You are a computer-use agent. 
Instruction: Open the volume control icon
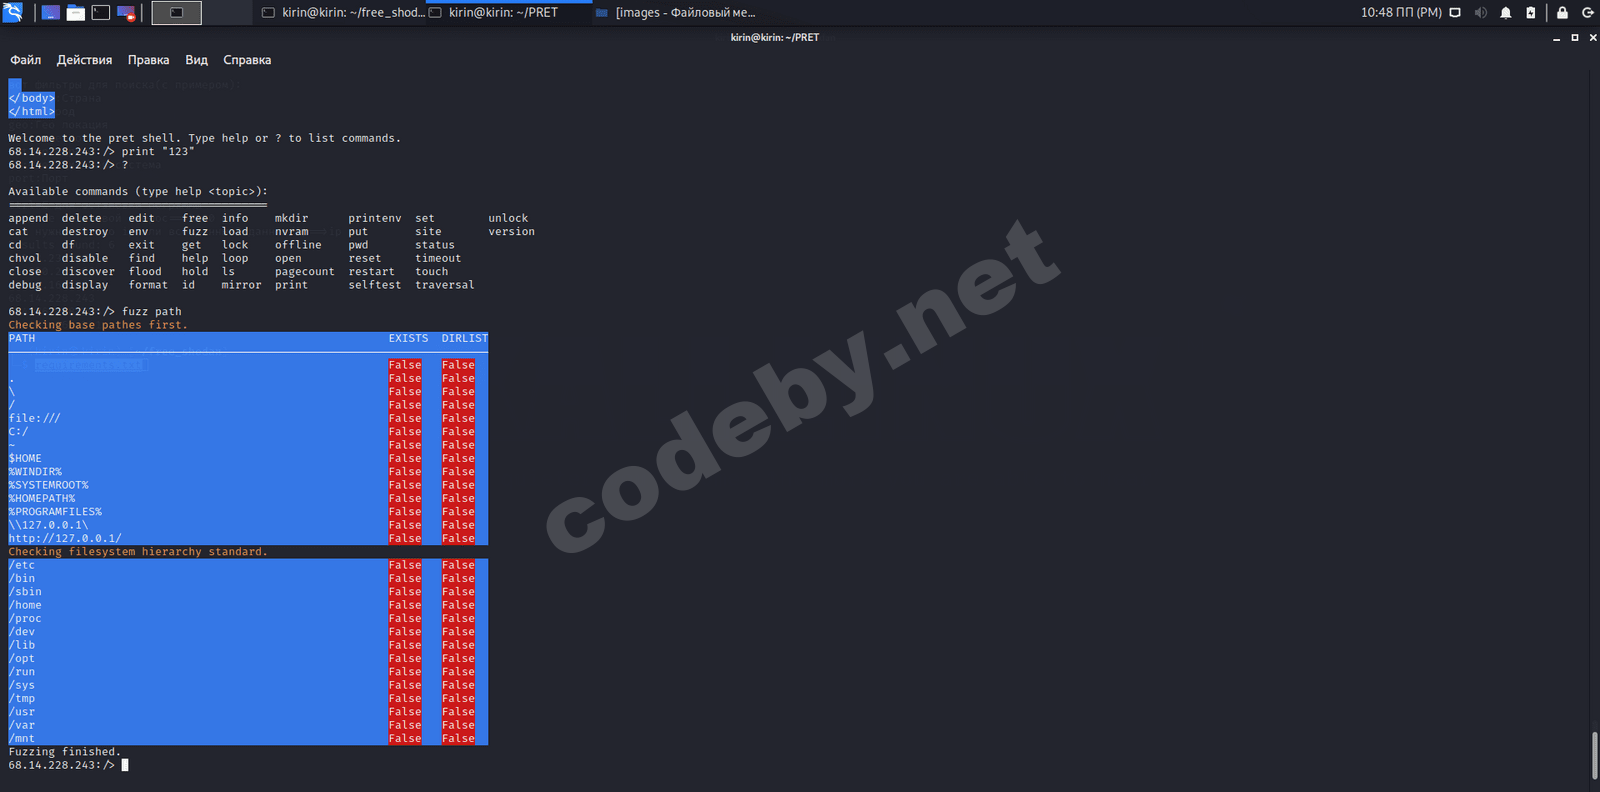pyautogui.click(x=1480, y=13)
